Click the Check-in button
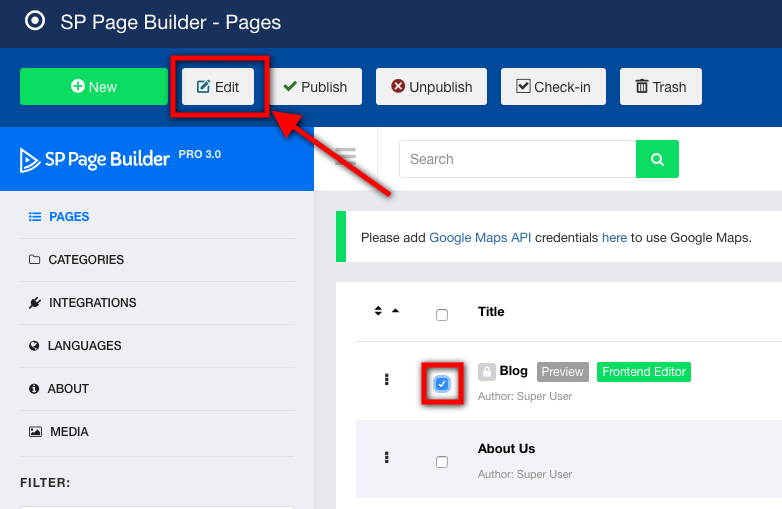This screenshot has height=509, width=782. click(553, 87)
